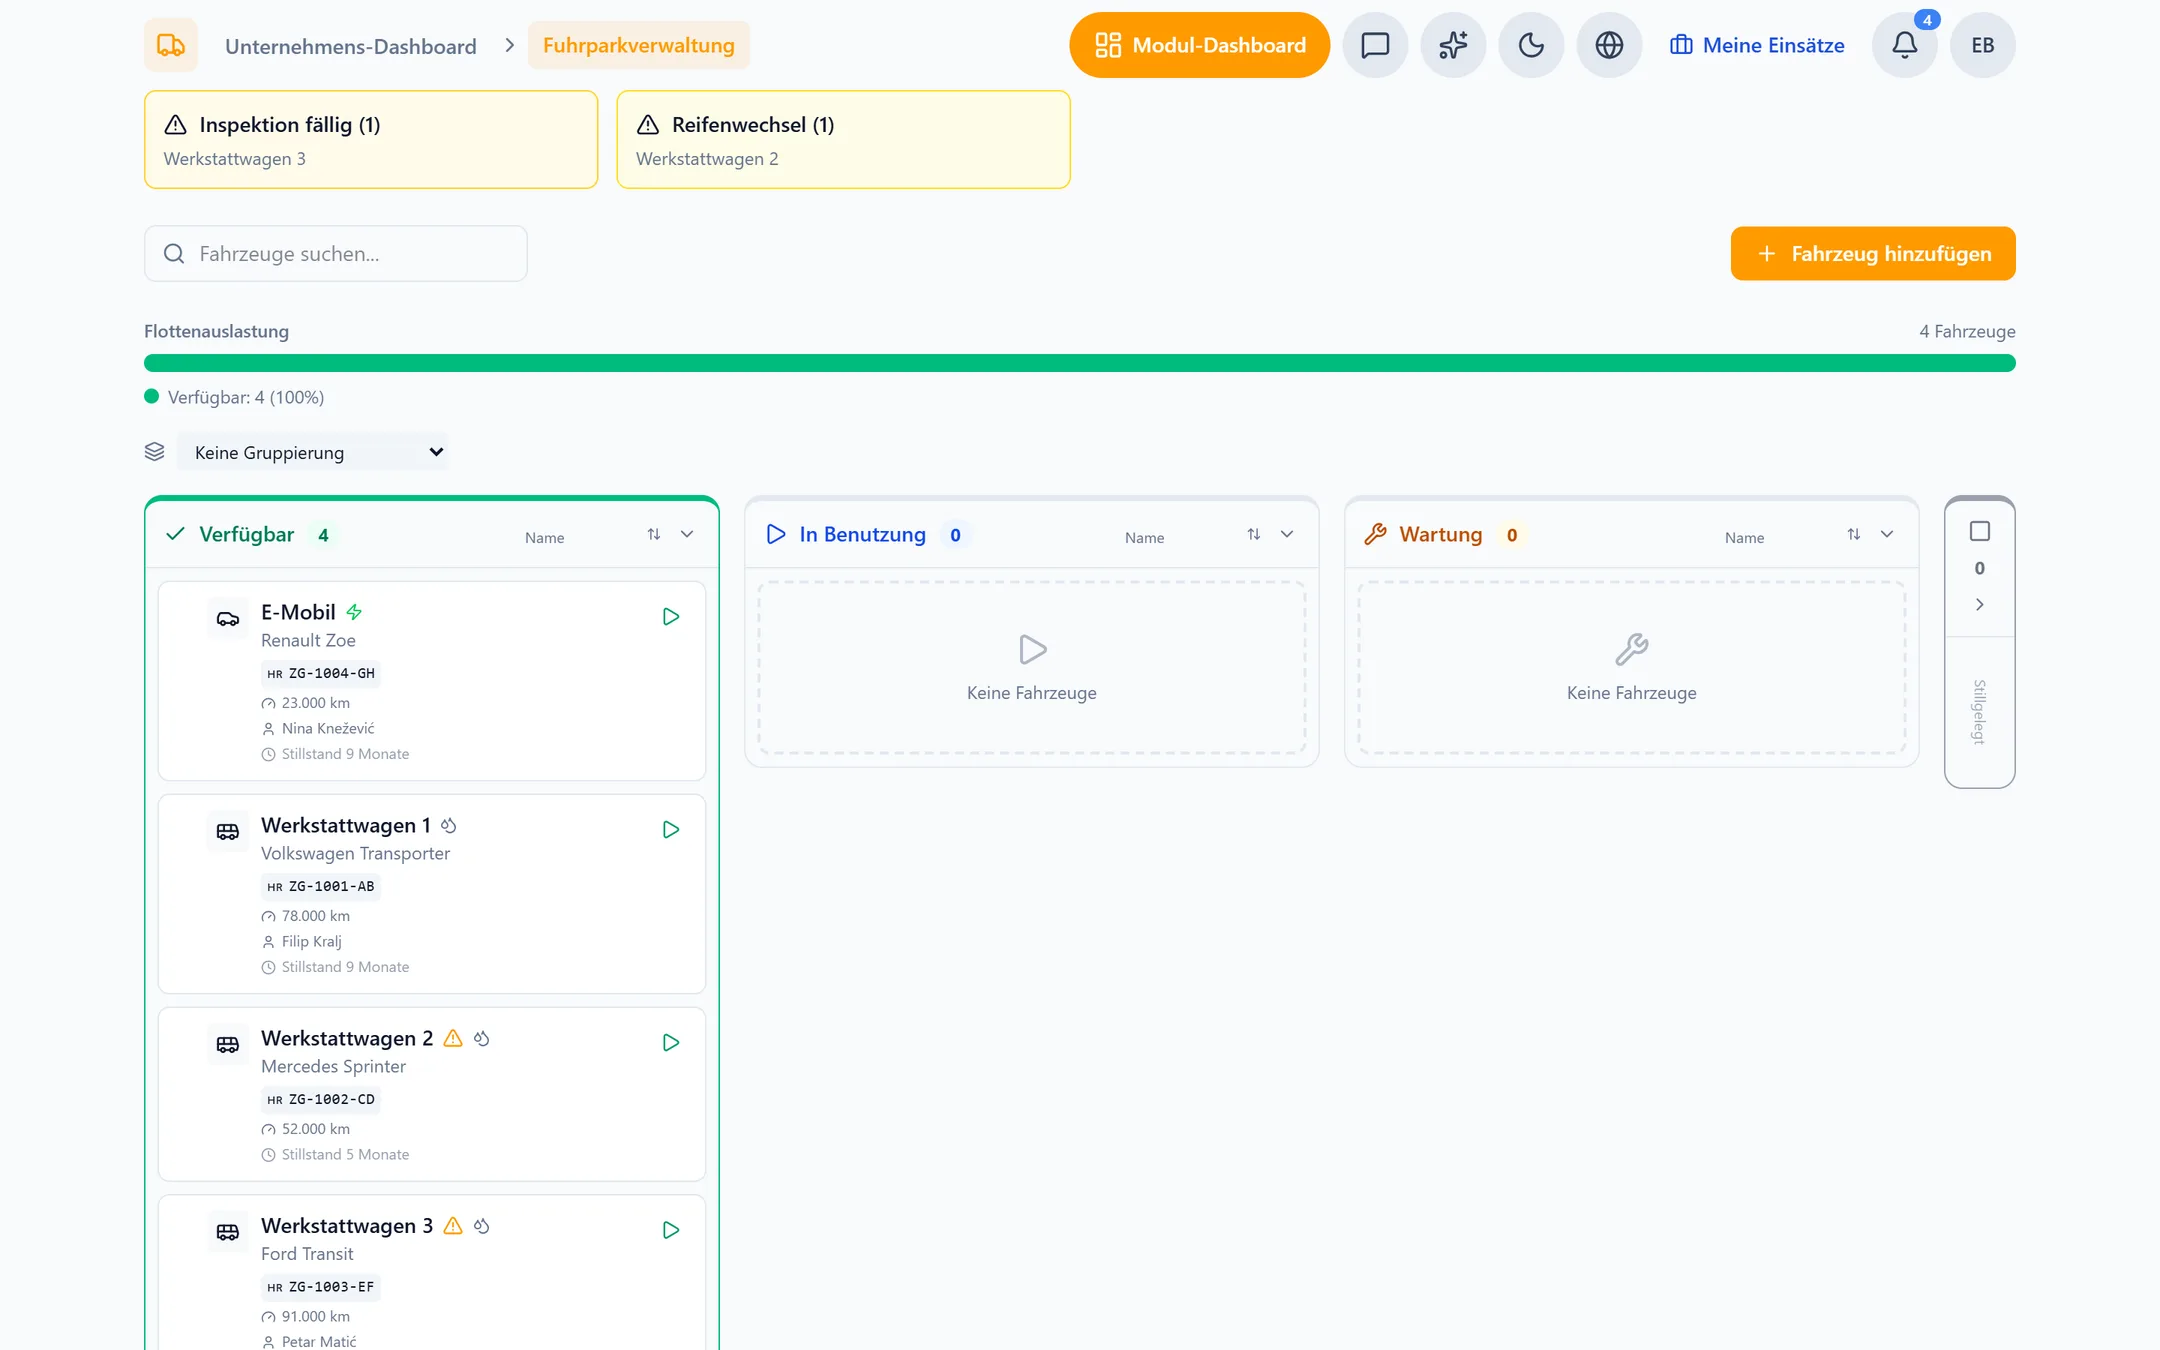Toggle sort direction in Verfügbar column
Screen dimensions: 2160x1350
(654, 534)
